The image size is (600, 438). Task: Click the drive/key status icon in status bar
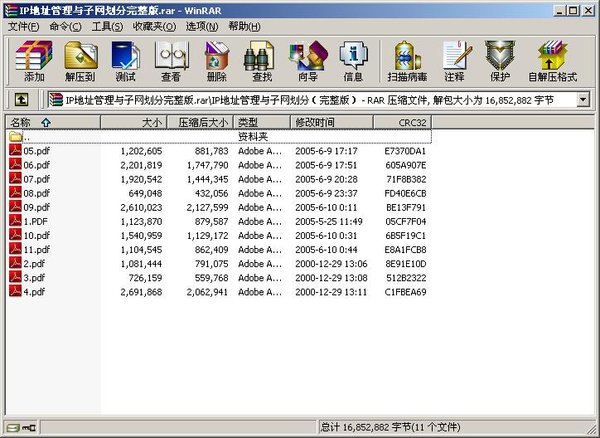21,427
